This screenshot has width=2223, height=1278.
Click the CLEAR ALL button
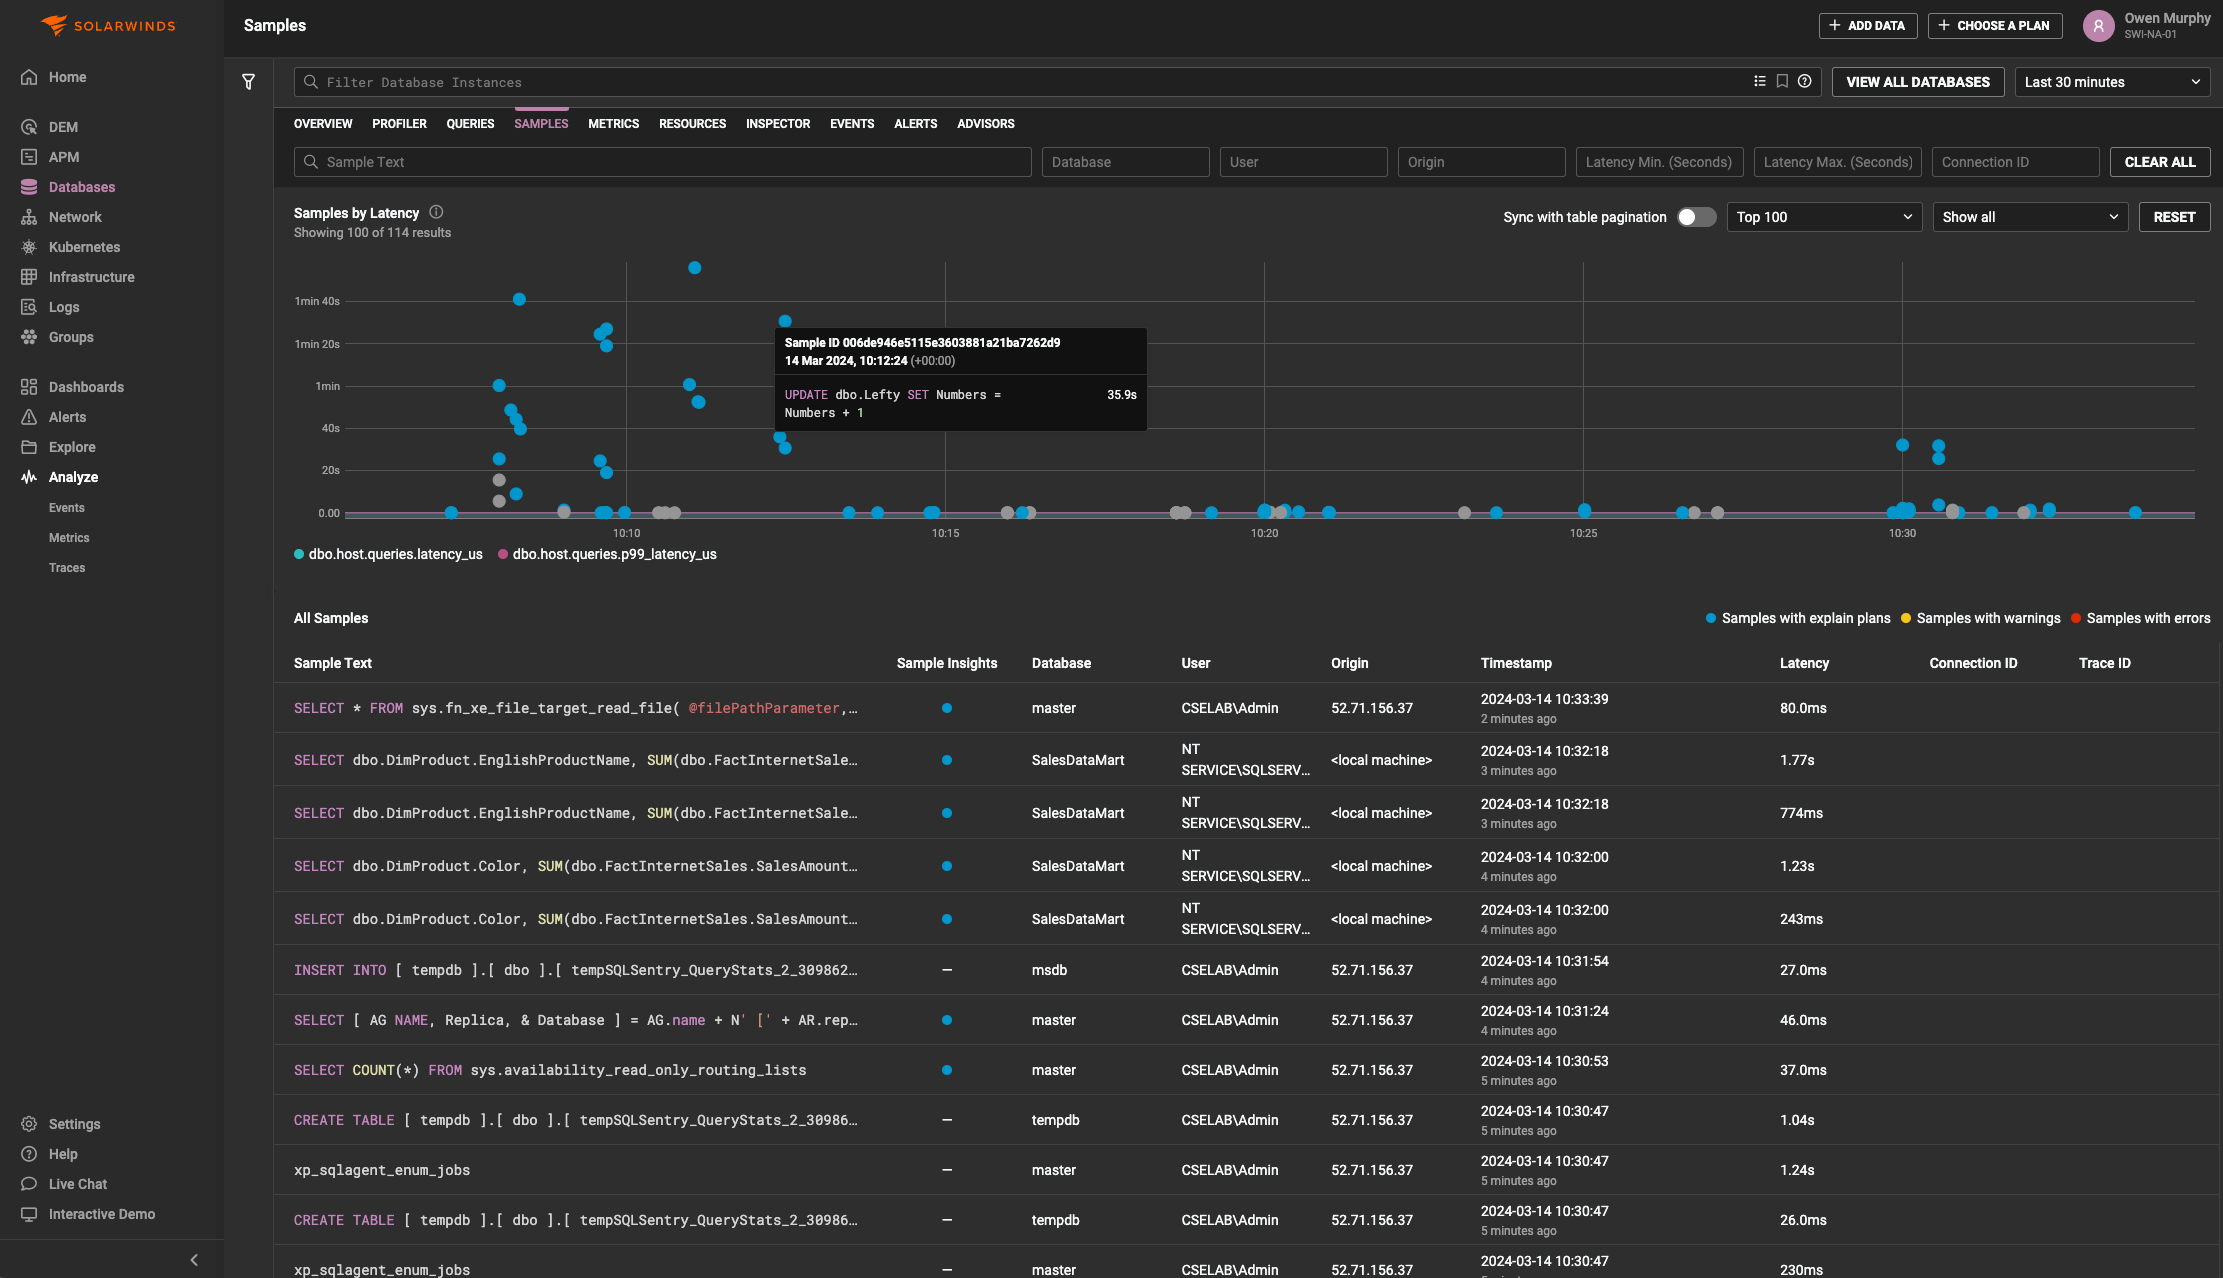point(2159,162)
